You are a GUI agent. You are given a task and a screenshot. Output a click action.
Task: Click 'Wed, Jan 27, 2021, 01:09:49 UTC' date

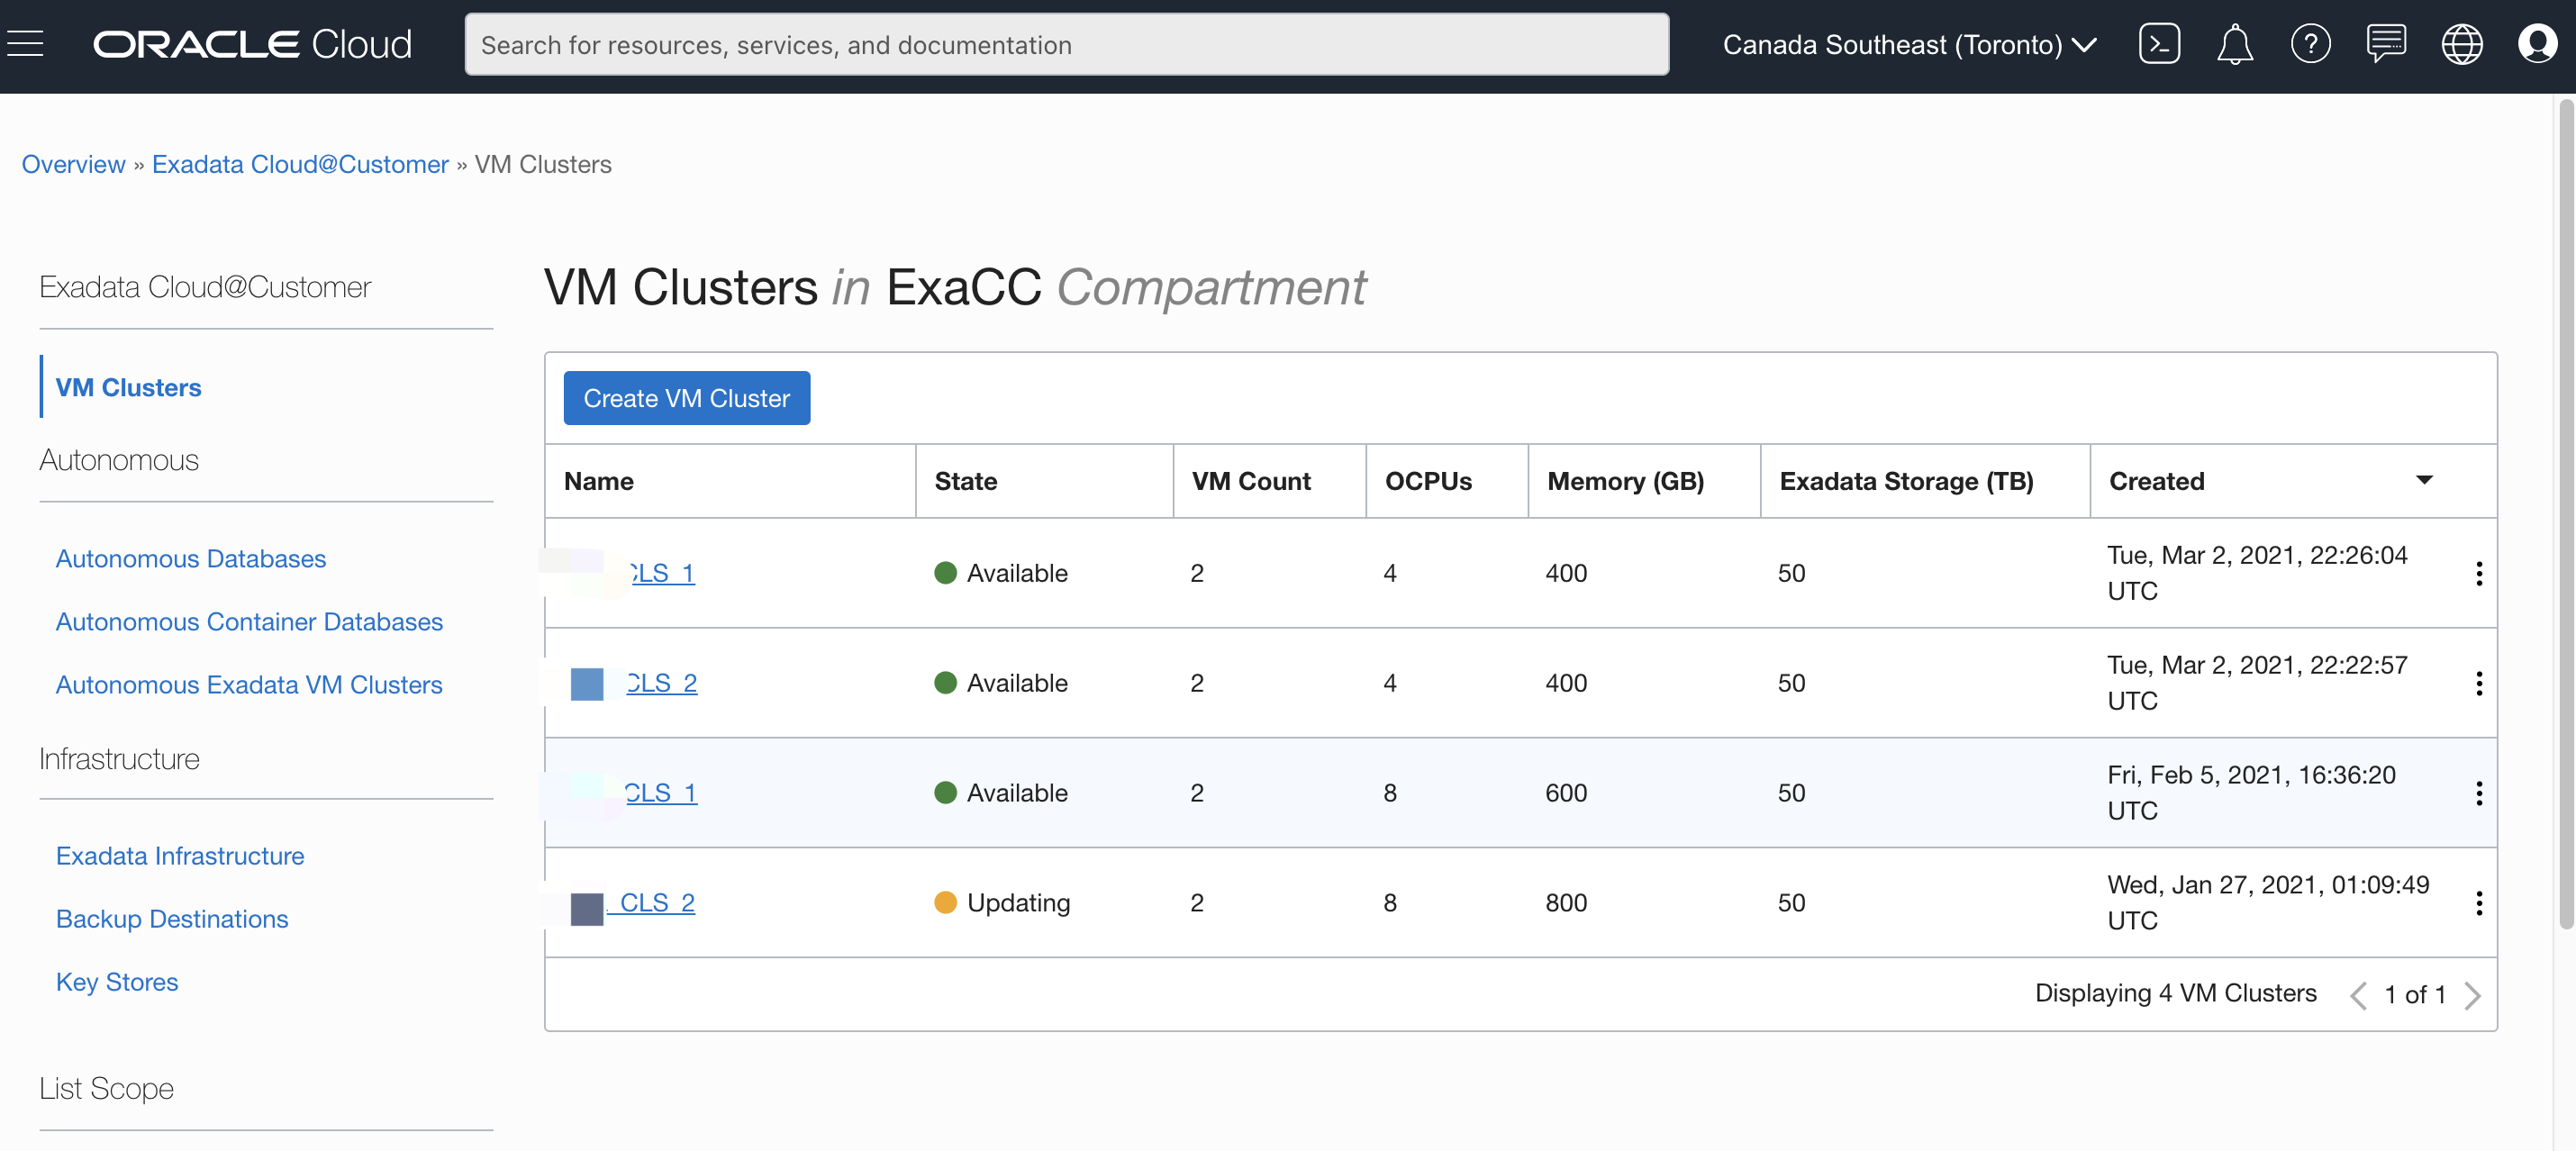click(x=2267, y=902)
